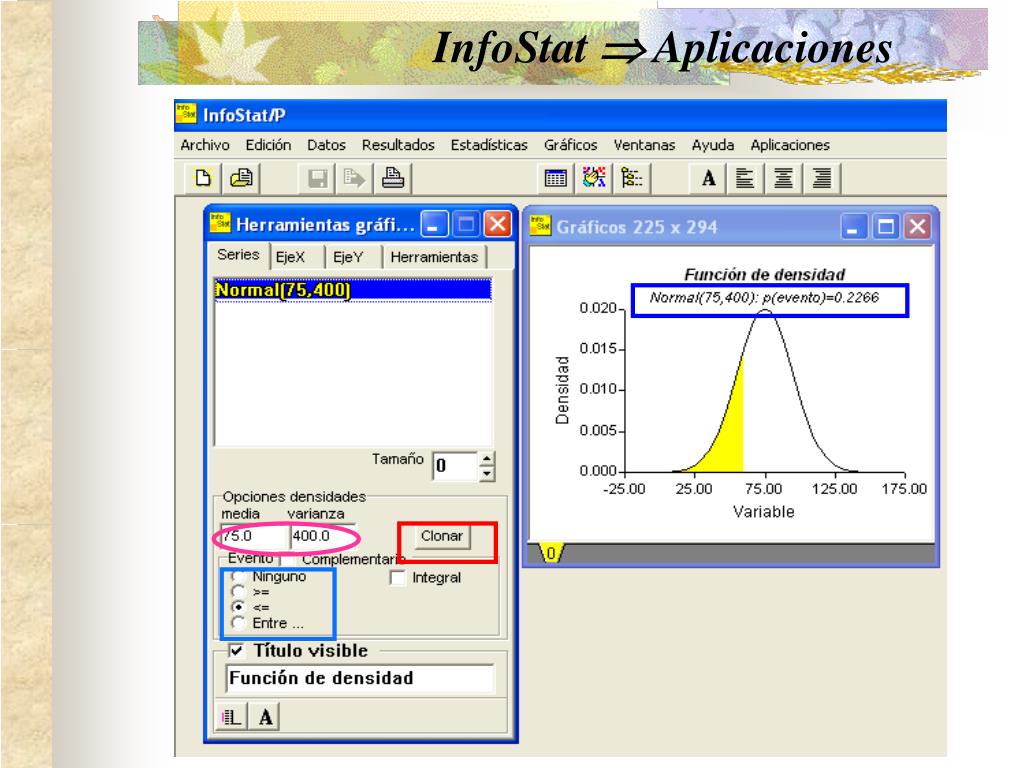Click the font A toolbar icon
Viewport: 1024px width, 768px height.
[709, 178]
